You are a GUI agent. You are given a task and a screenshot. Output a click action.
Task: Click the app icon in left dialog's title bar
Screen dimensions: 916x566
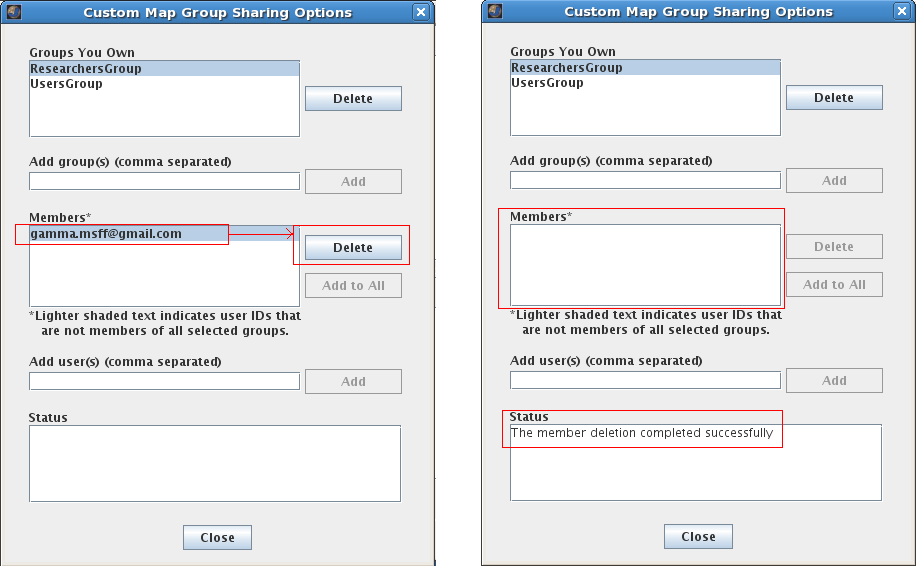(x=13, y=12)
